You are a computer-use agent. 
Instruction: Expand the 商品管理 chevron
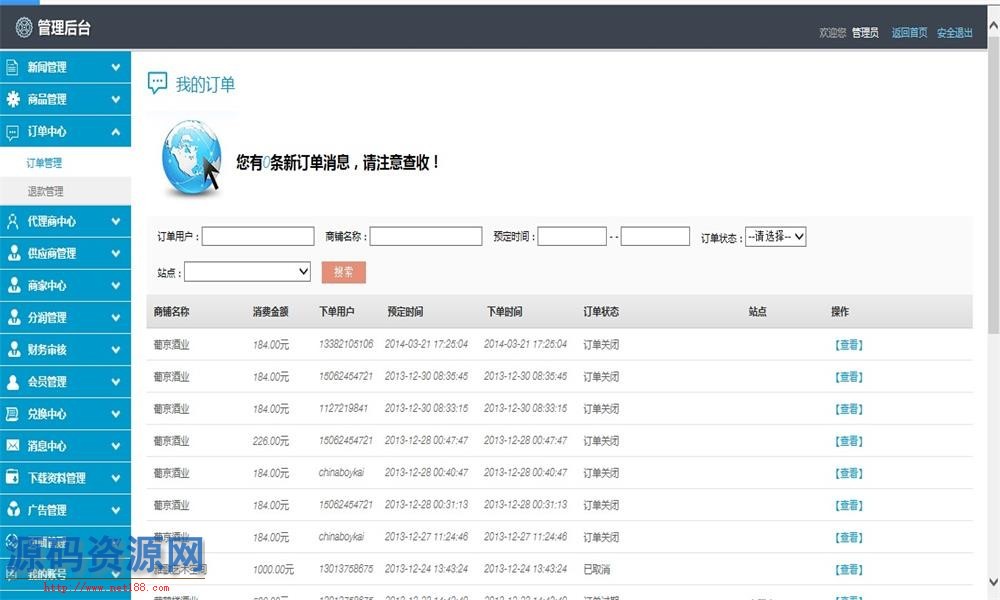pos(115,99)
